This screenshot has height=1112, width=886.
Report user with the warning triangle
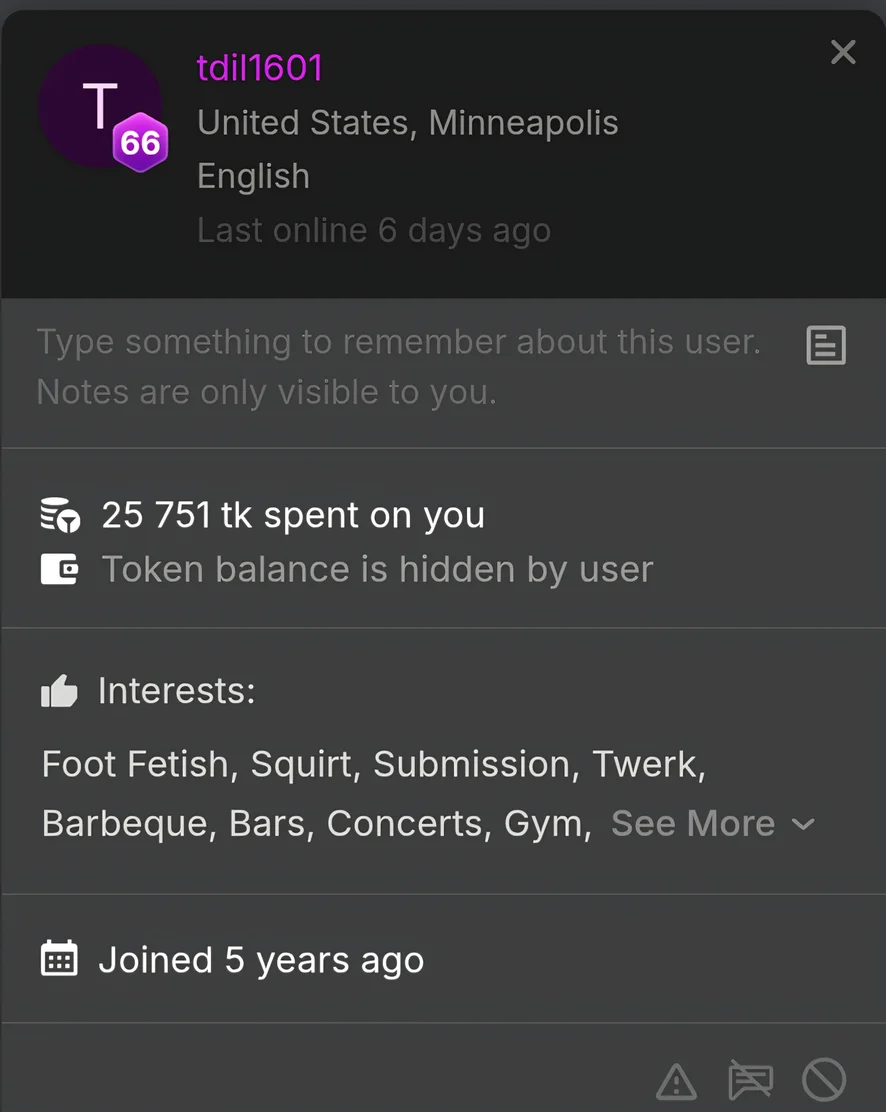pyautogui.click(x=676, y=1080)
